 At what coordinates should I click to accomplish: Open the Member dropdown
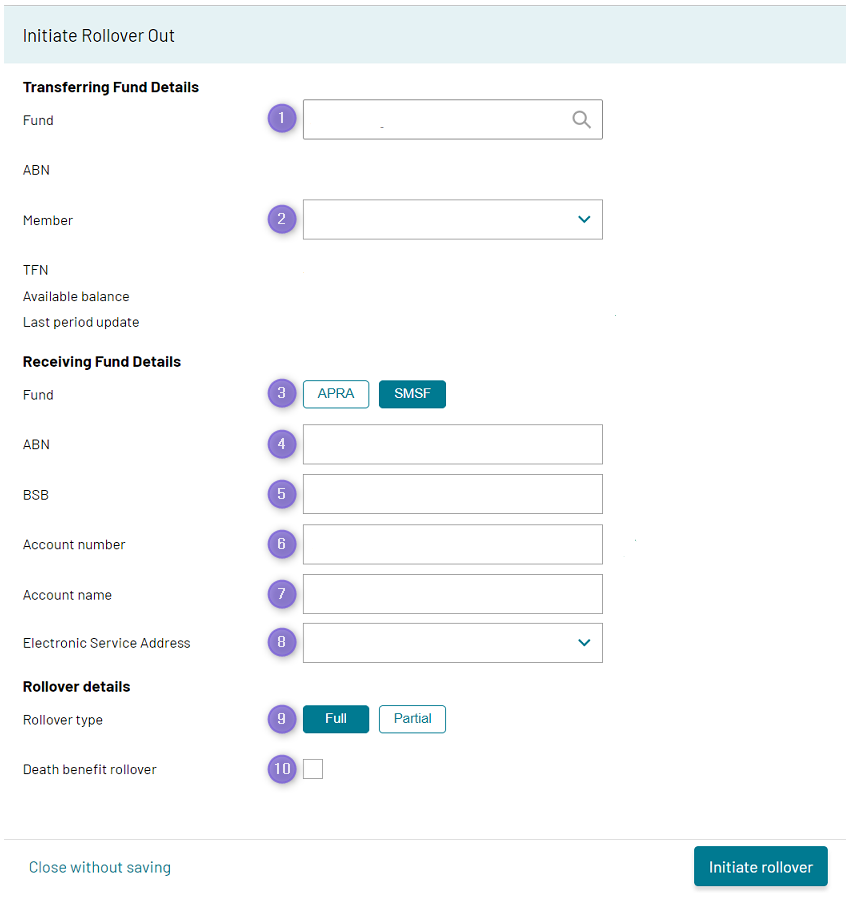click(x=453, y=220)
